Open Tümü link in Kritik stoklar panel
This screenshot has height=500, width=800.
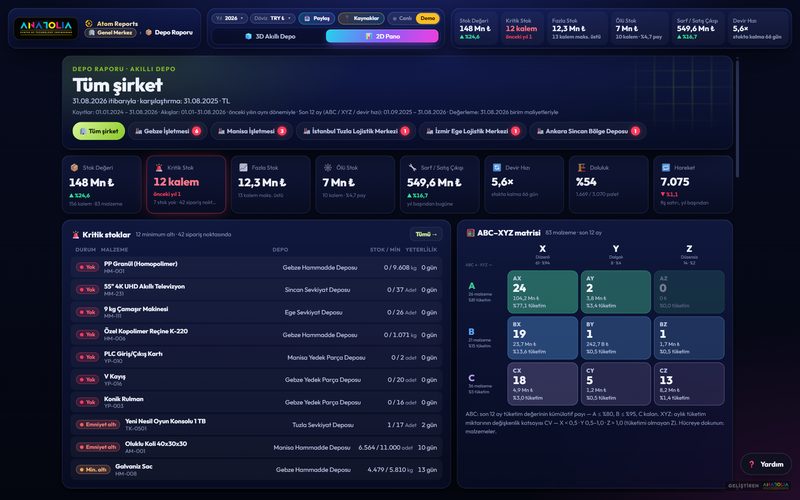point(426,234)
